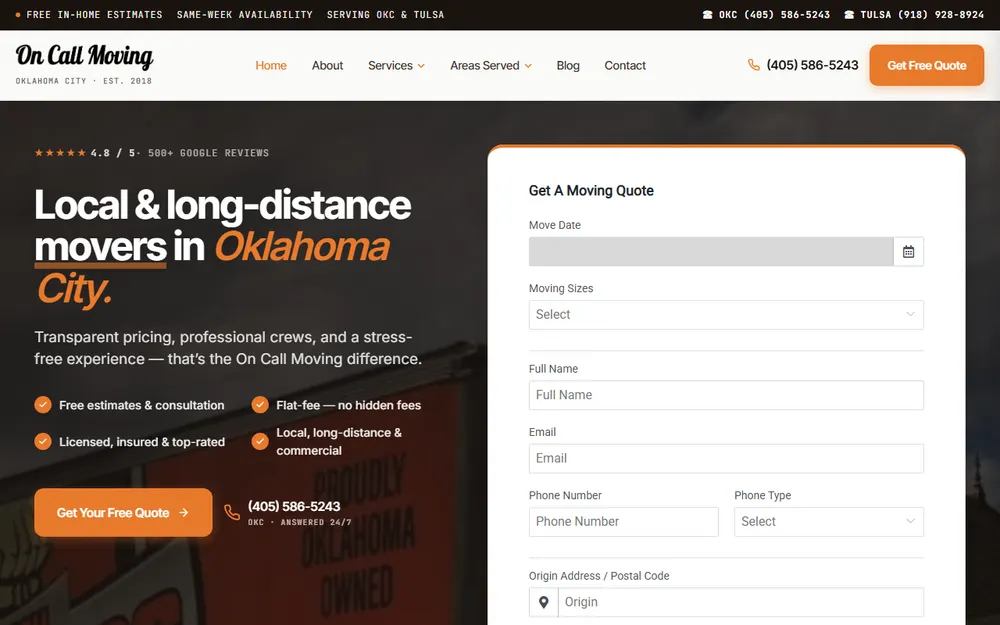Image resolution: width=1000 pixels, height=625 pixels.
Task: Expand the Areas Served menu chevron
Action: (x=528, y=66)
